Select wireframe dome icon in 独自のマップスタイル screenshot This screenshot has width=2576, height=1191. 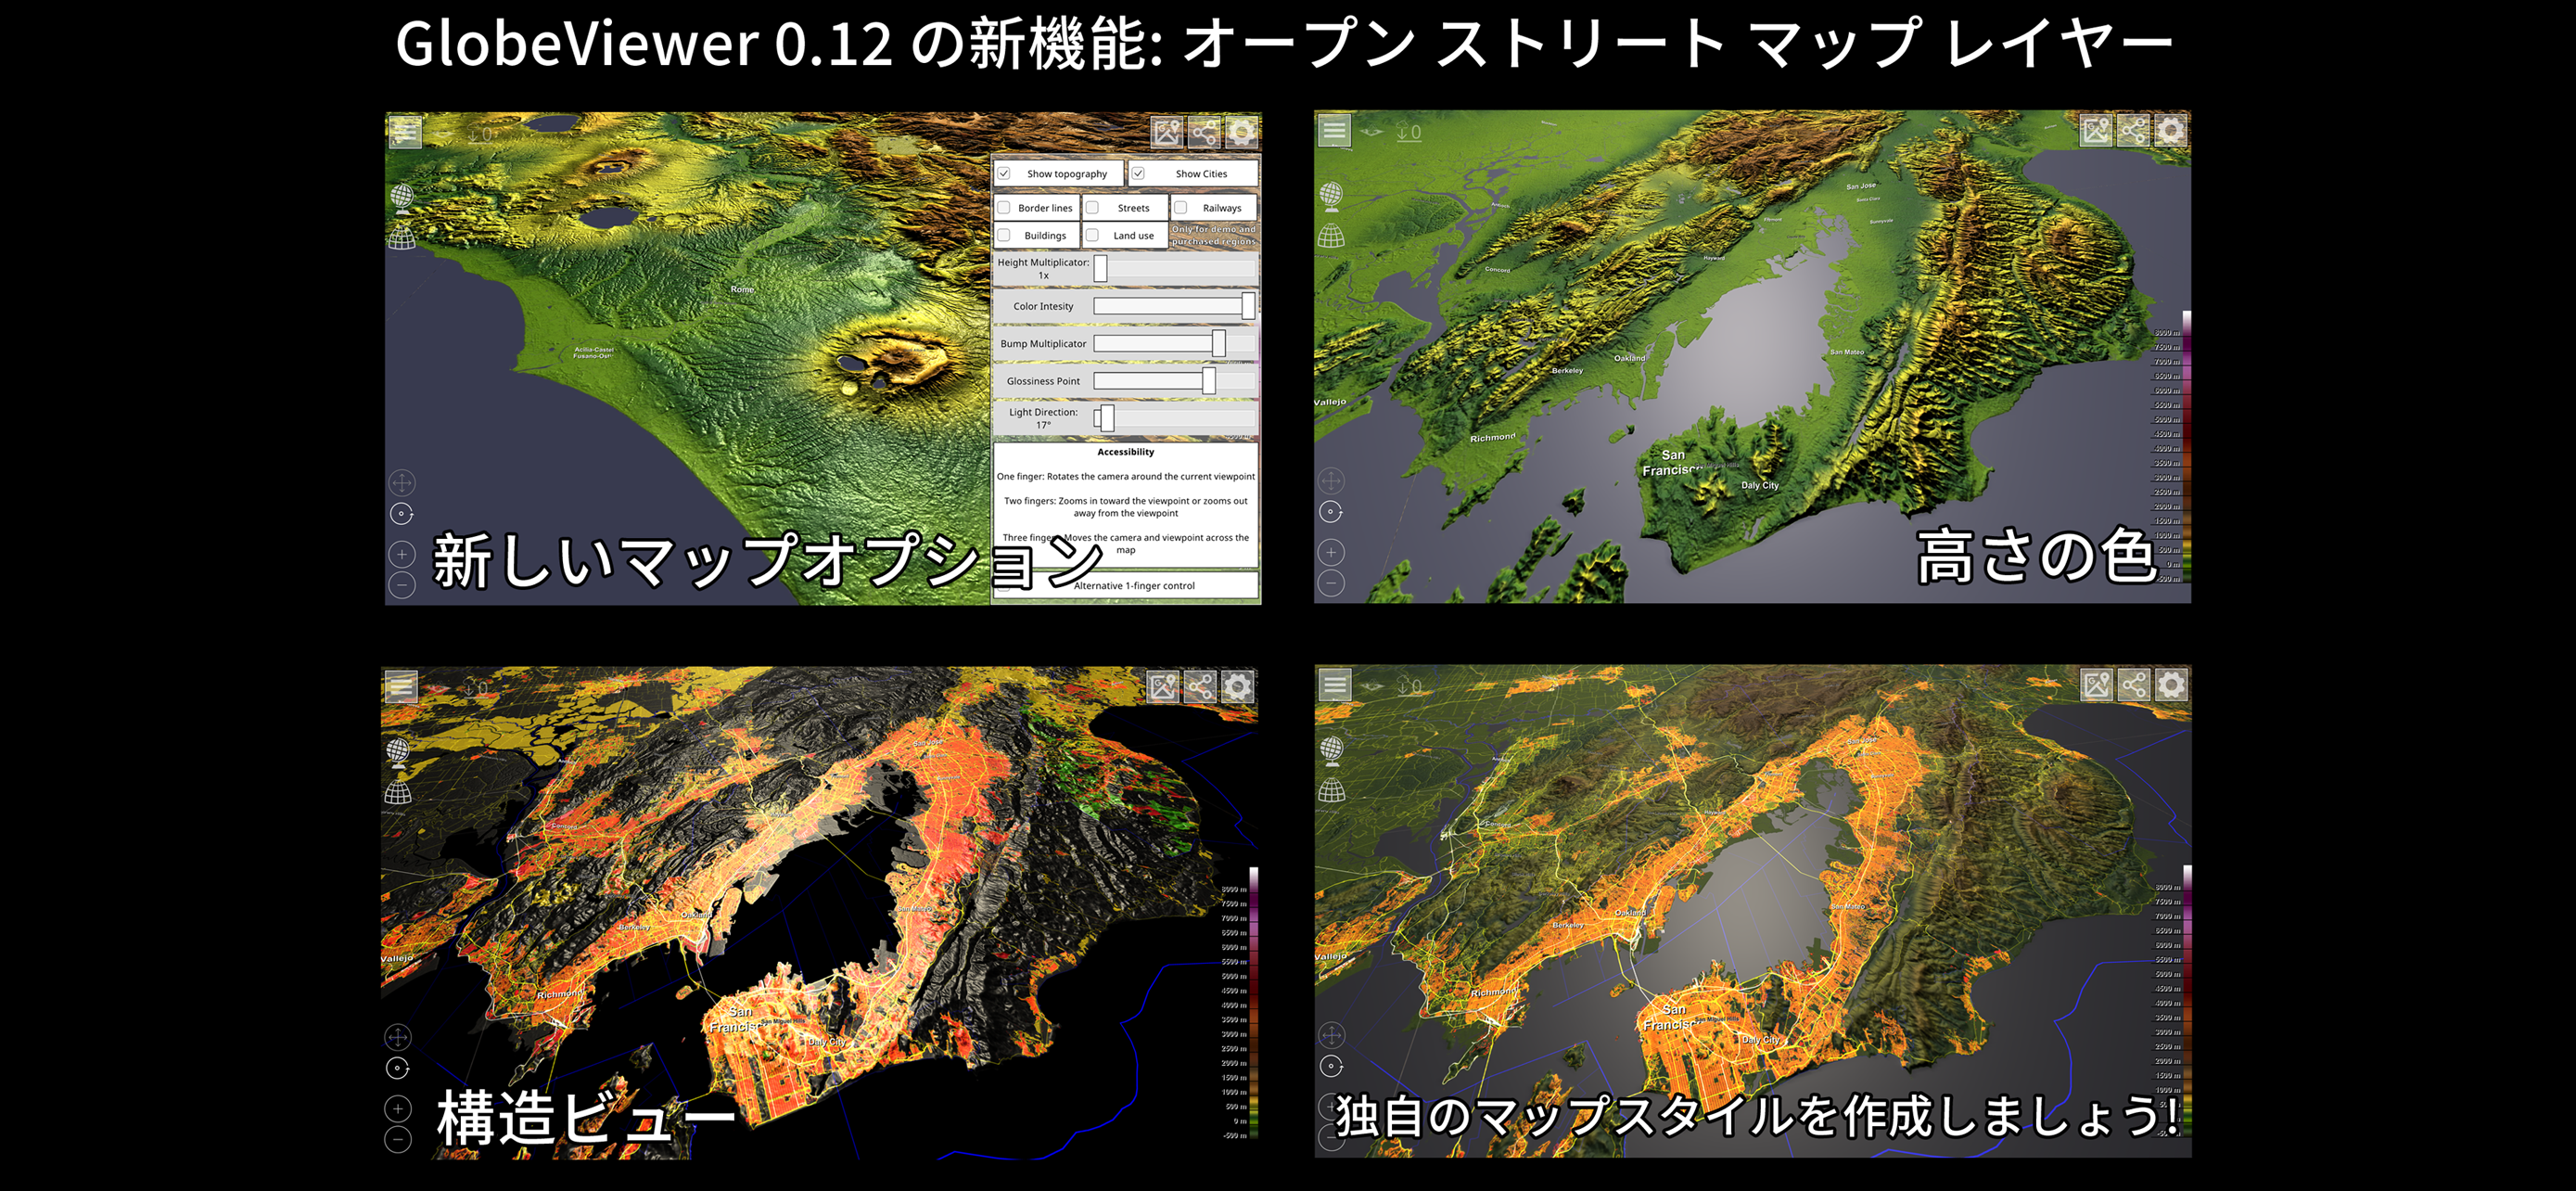point(1332,790)
